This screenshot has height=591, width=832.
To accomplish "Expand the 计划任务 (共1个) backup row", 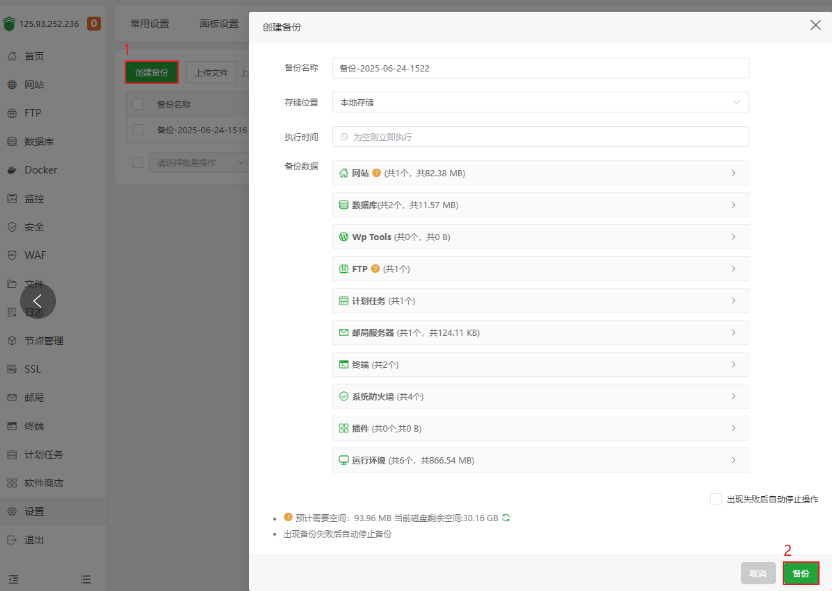I will tap(540, 301).
